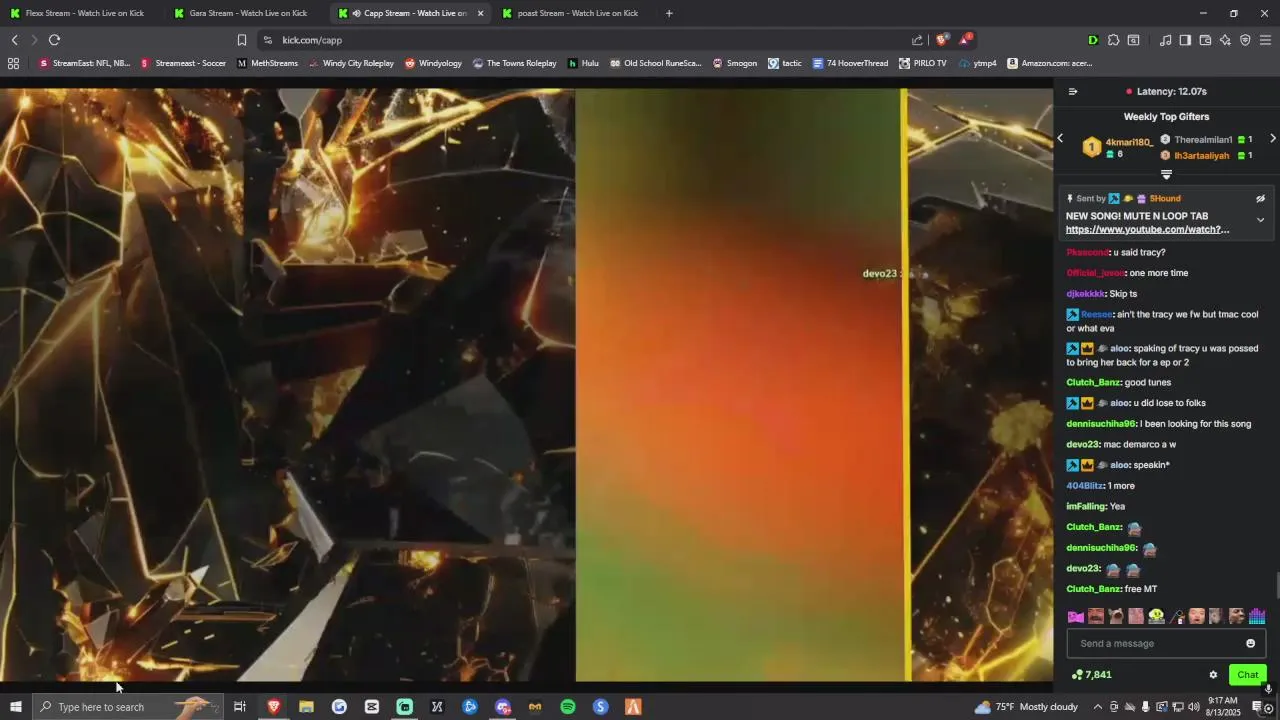Viewport: 1280px width, 720px height.
Task: Open the emoji picker in message box
Action: coord(1250,643)
